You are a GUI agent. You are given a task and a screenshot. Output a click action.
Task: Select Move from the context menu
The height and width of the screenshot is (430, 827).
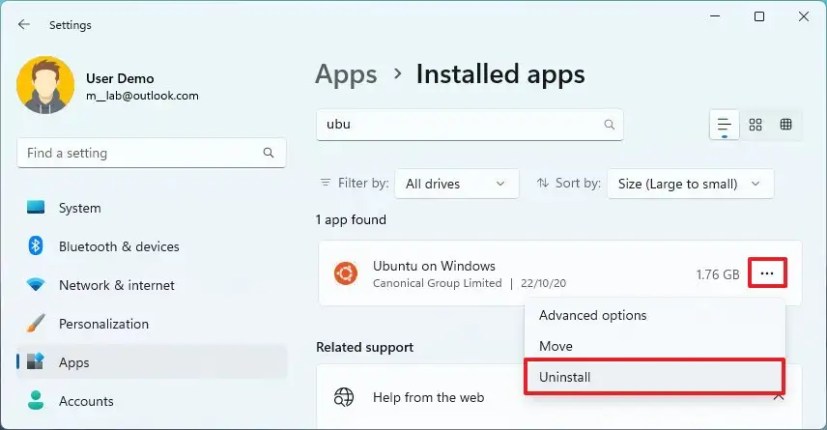(556, 346)
